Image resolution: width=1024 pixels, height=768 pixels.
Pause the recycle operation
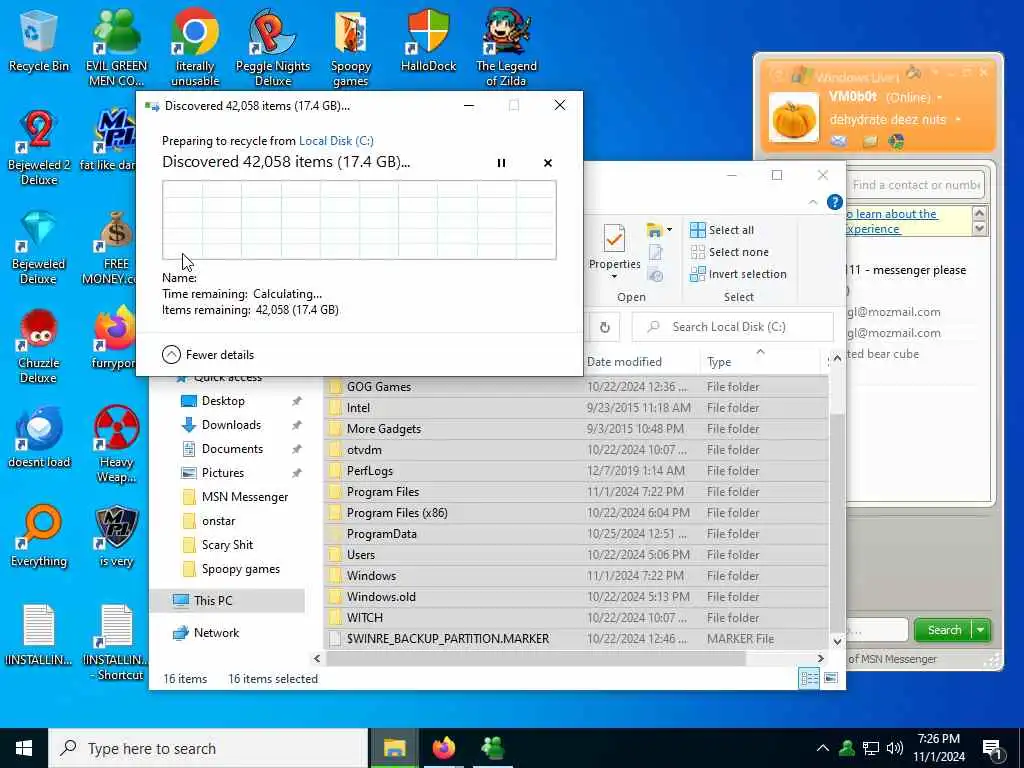(x=501, y=163)
